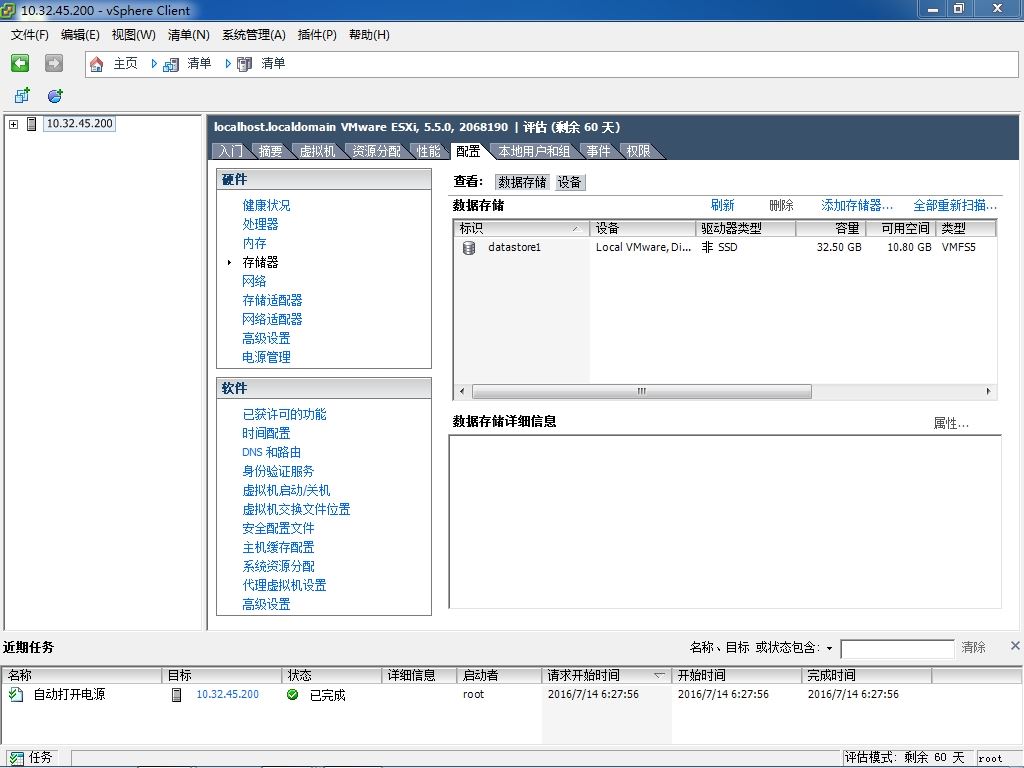
Task: Click the Home house icon in navigation bar
Action: 97,64
